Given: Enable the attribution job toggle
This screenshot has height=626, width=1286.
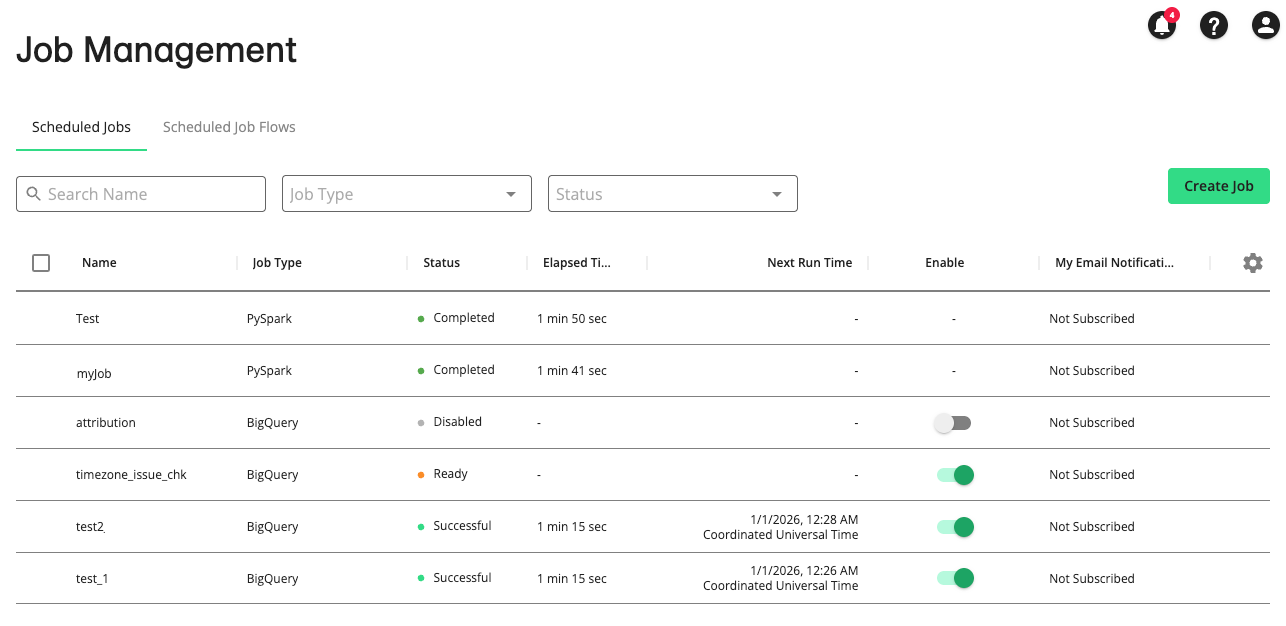Looking at the screenshot, I should coord(952,423).
